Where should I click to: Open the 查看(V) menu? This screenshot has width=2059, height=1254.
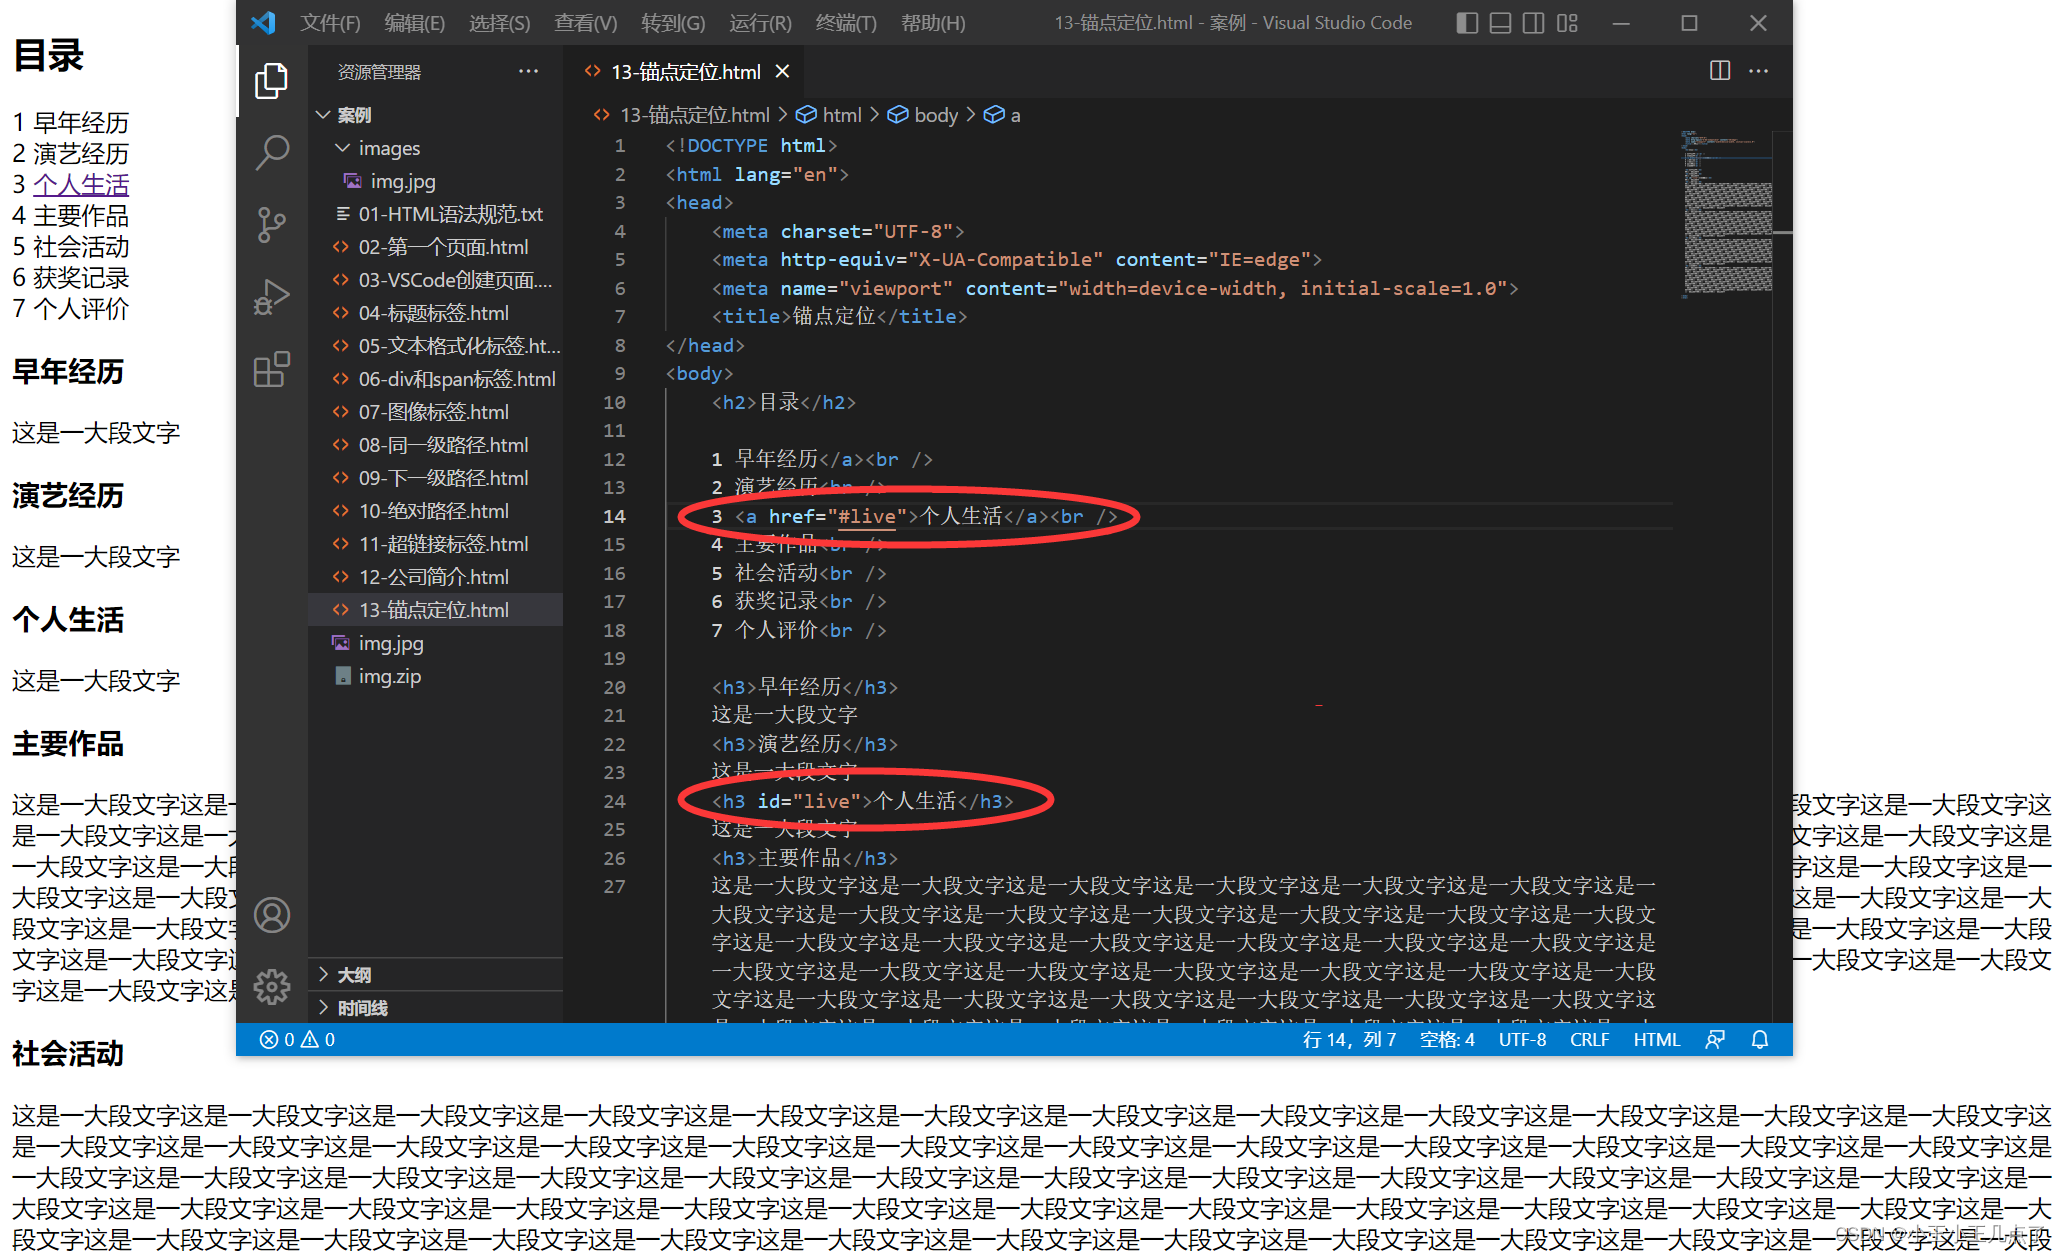(586, 22)
